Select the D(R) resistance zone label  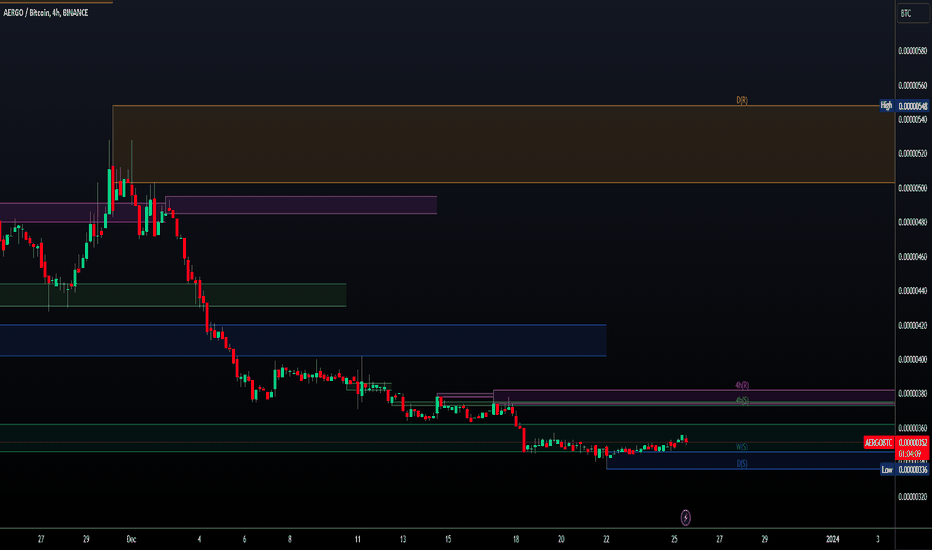[742, 100]
